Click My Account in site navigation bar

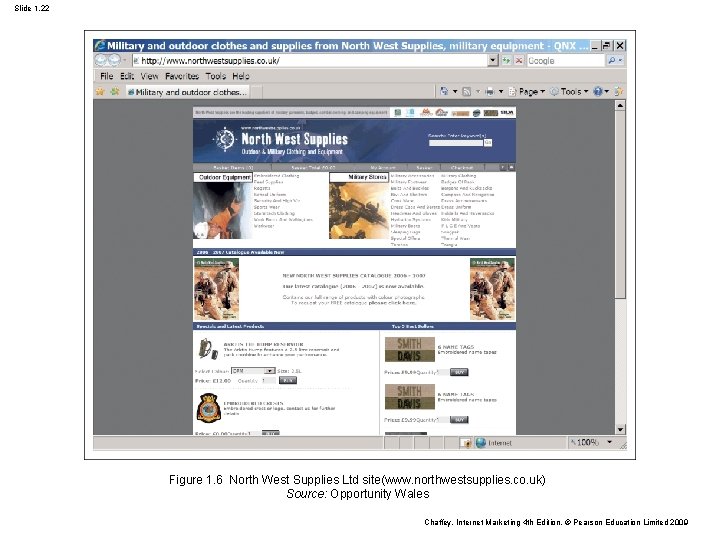382,168
